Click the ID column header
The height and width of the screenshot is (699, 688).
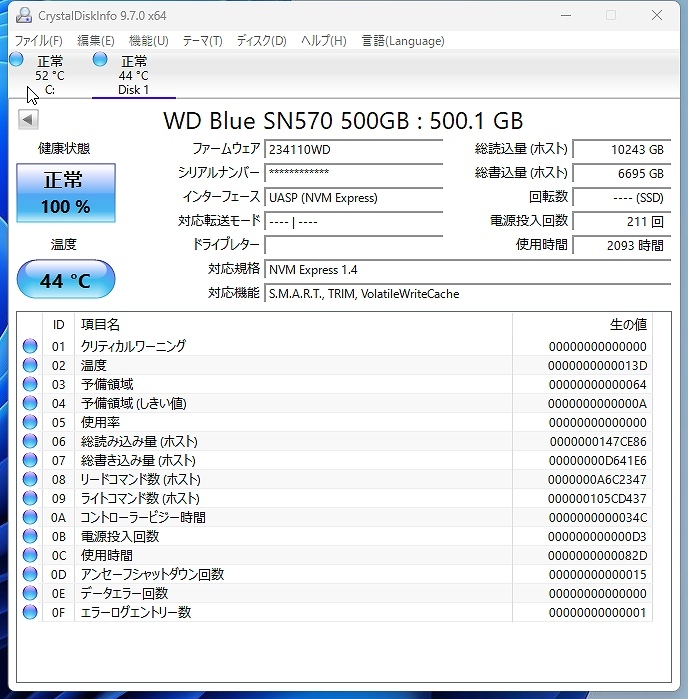pos(58,325)
